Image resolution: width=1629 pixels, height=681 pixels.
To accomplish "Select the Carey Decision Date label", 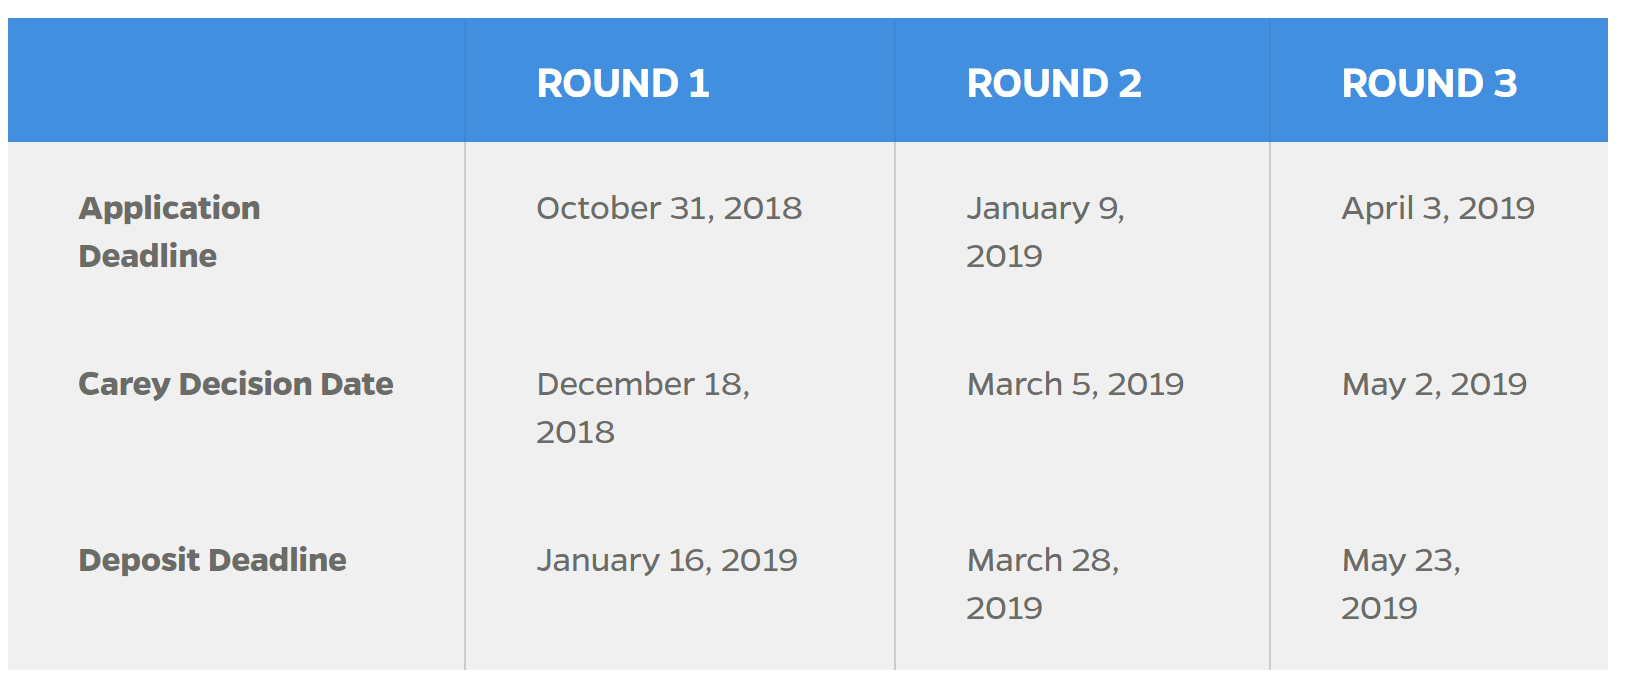I will pos(236,384).
